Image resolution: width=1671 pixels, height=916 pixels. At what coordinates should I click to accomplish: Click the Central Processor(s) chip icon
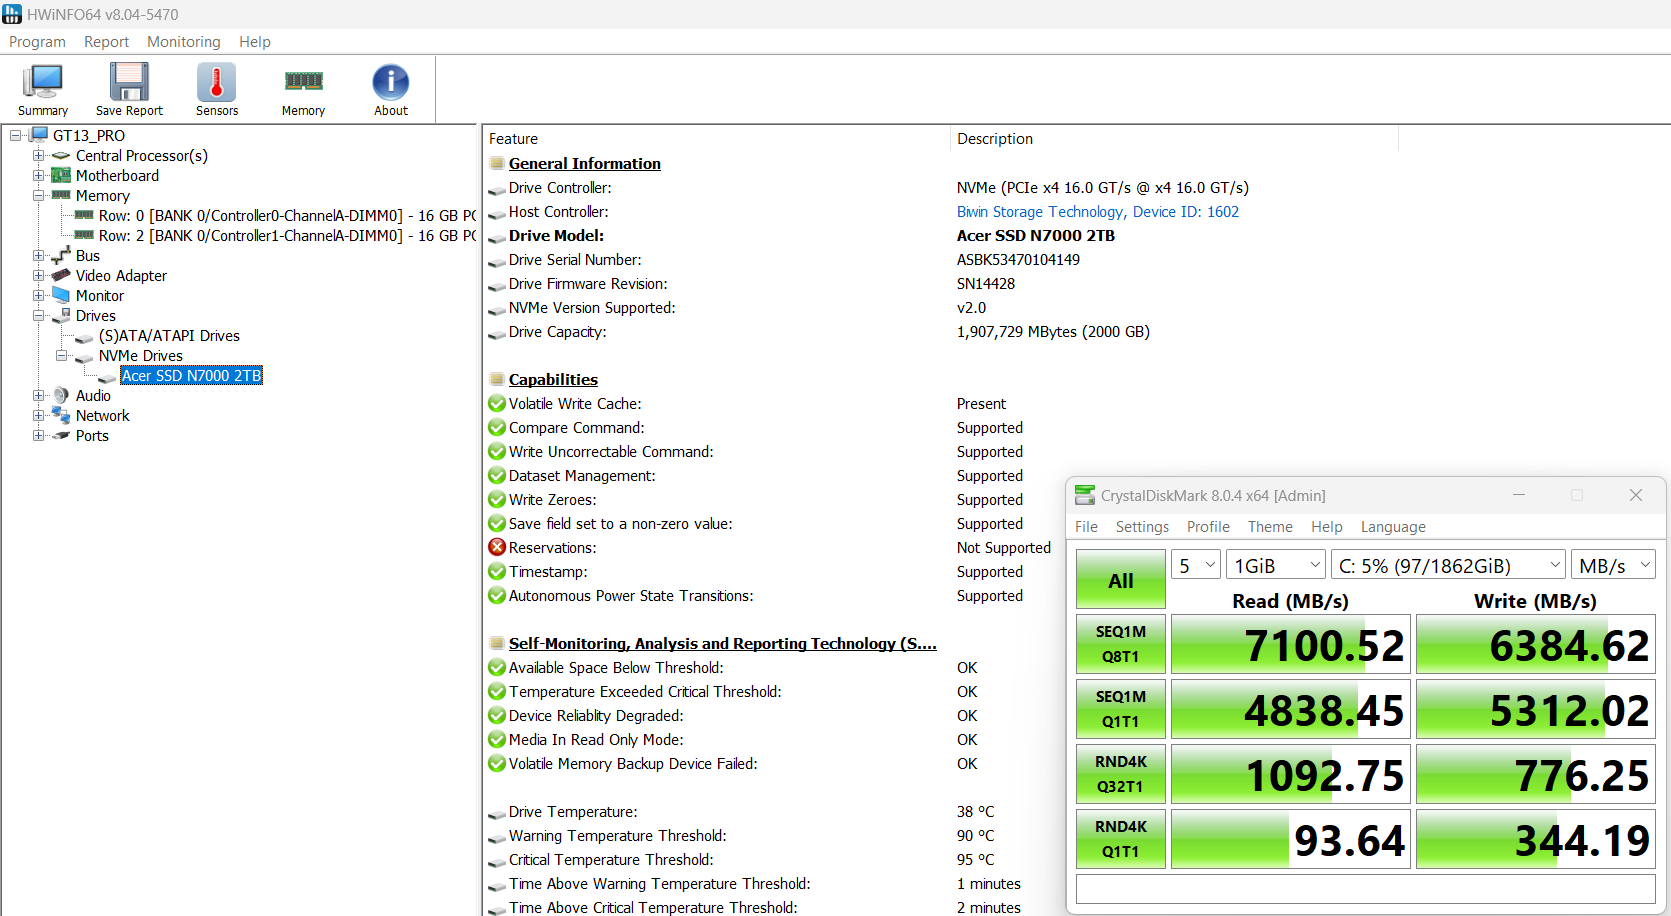[61, 156]
